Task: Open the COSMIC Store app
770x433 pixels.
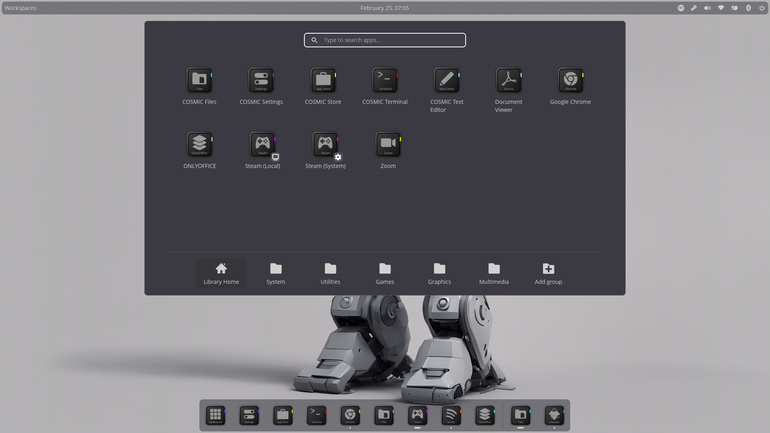Action: (323, 86)
